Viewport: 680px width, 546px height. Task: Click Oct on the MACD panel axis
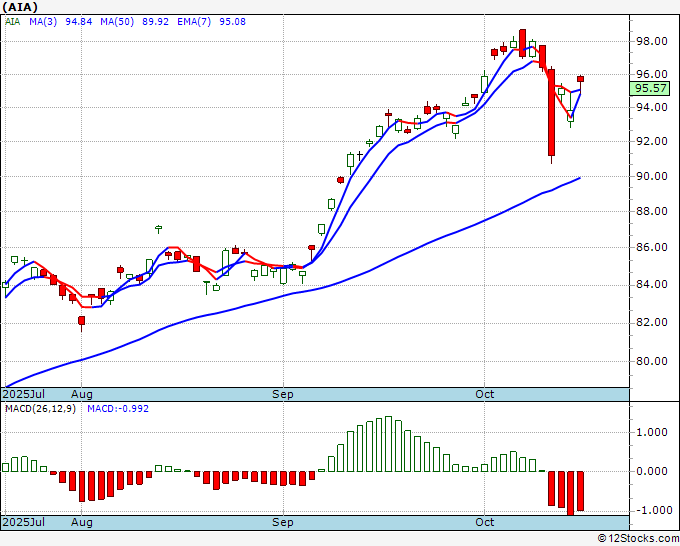click(x=484, y=522)
